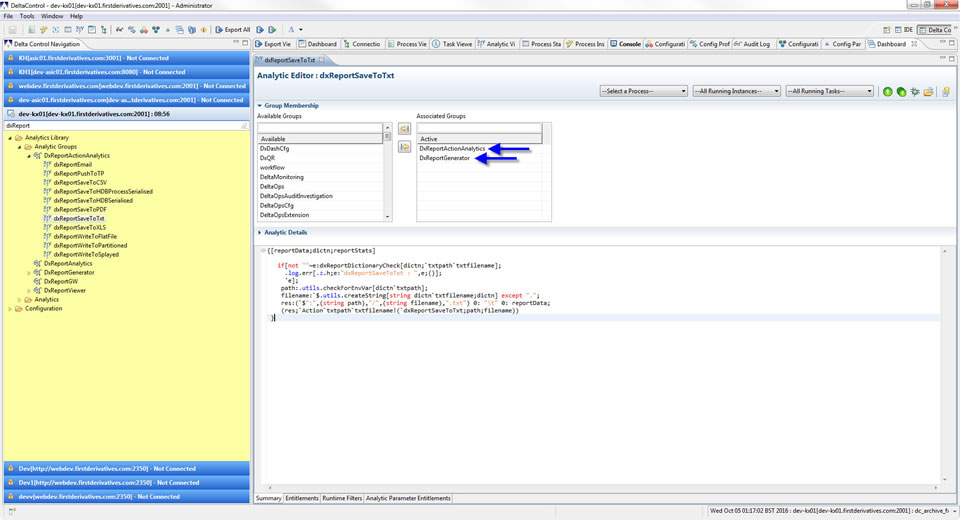
Task: Click the orange info circle toolbar icon
Action: click(x=204, y=29)
